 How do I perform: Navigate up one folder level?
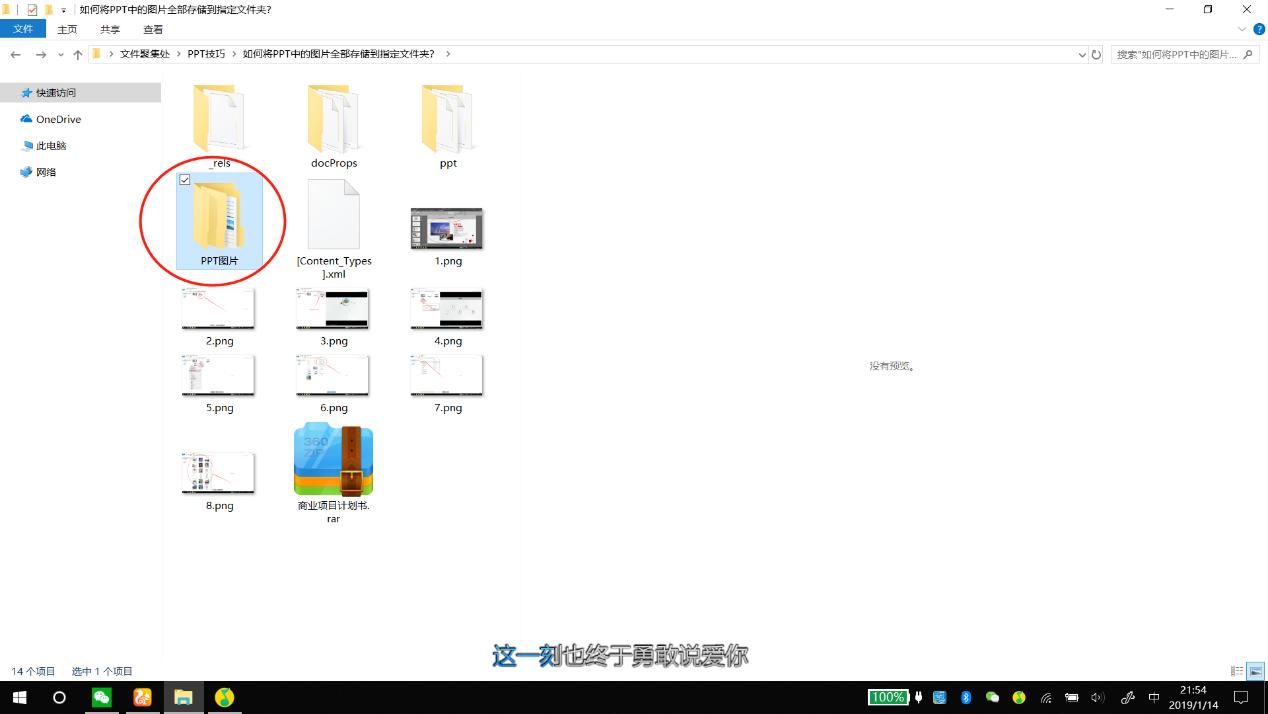pyautogui.click(x=78, y=55)
